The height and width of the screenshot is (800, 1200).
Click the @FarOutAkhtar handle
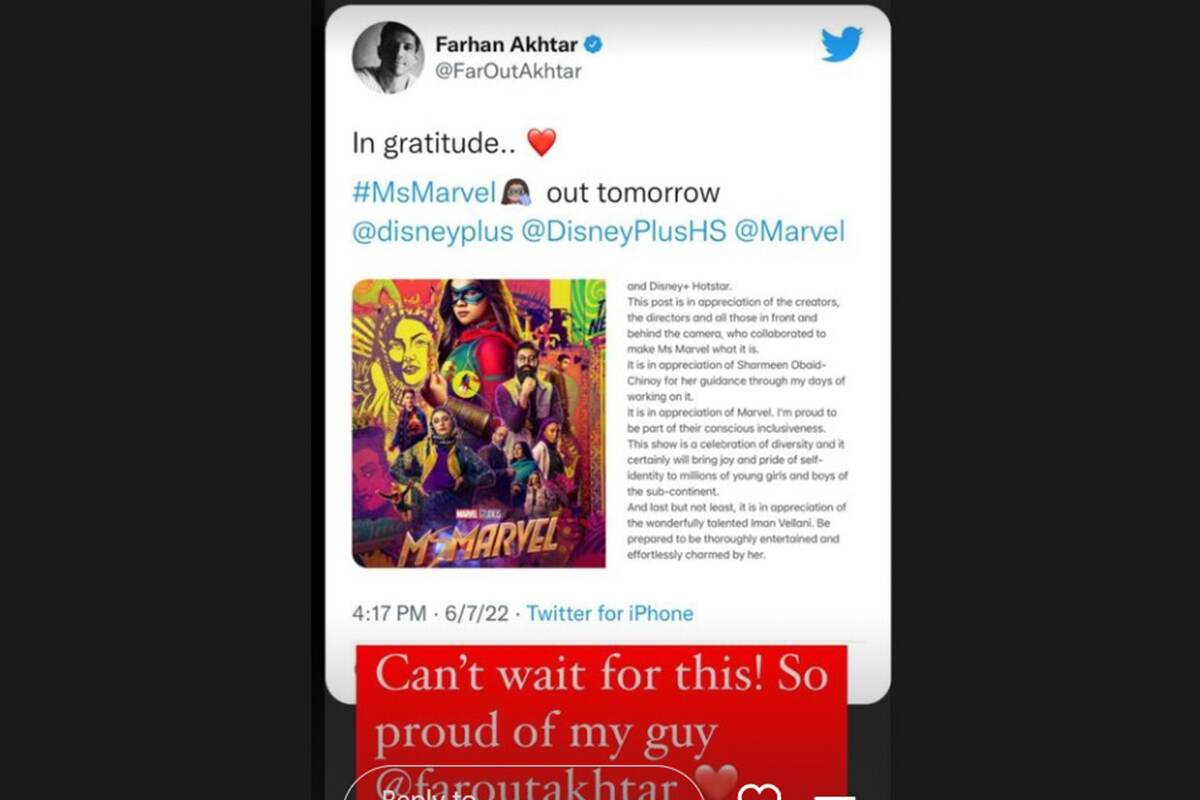coord(508,71)
